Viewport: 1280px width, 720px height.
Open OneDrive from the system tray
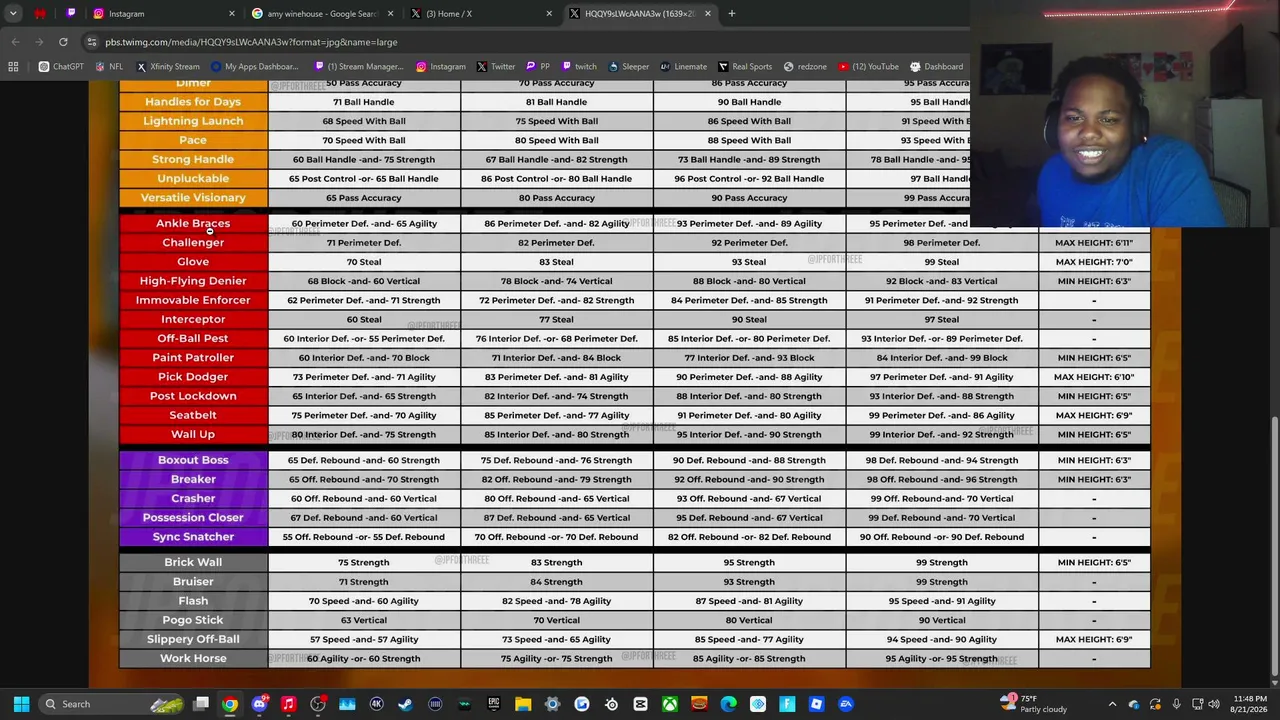pyautogui.click(x=1134, y=704)
